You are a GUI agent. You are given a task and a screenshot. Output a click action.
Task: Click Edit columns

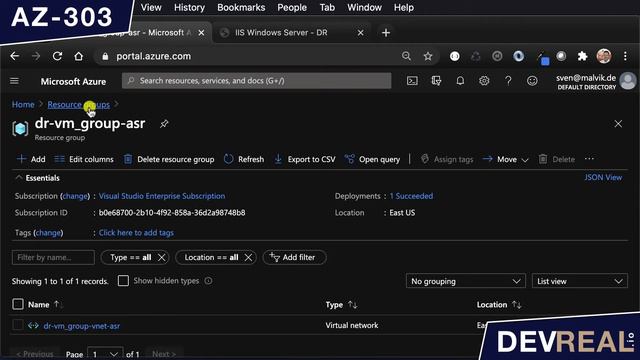84,159
